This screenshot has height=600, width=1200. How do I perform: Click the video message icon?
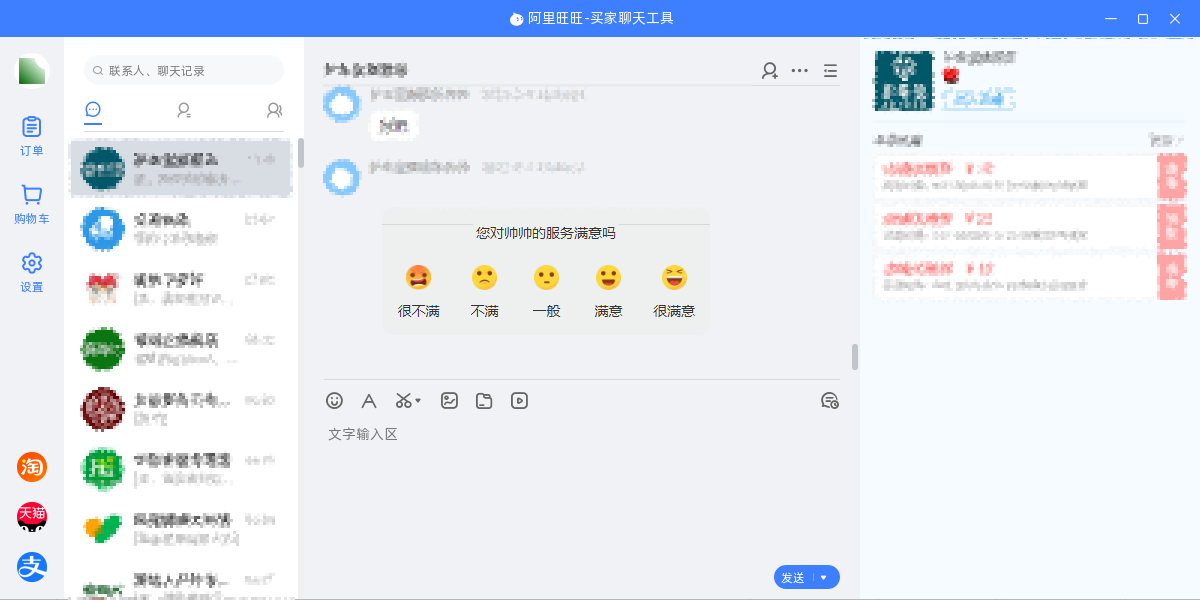tap(519, 401)
